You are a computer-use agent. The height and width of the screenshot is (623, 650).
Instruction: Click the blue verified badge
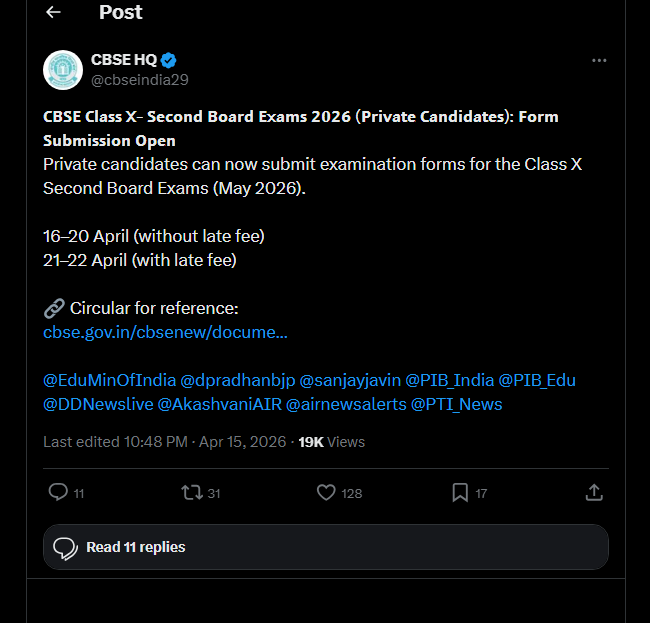pyautogui.click(x=170, y=60)
